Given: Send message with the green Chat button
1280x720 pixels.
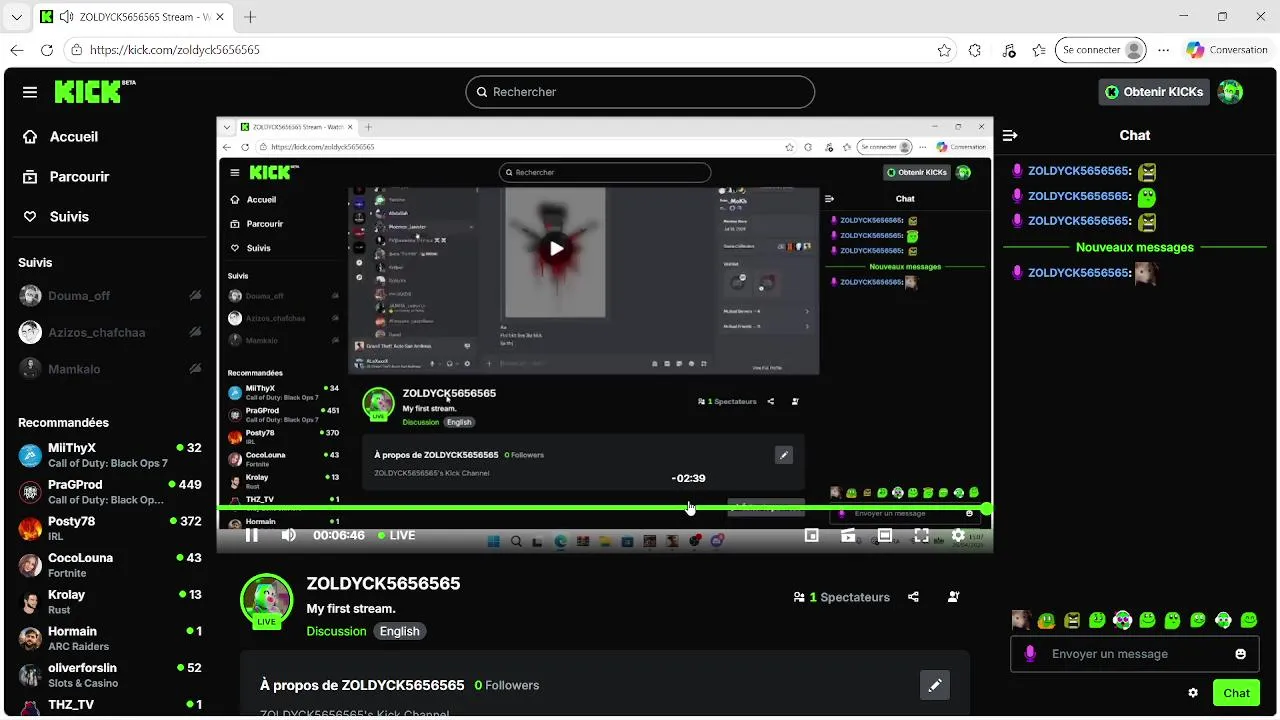Looking at the screenshot, I should 1236,693.
